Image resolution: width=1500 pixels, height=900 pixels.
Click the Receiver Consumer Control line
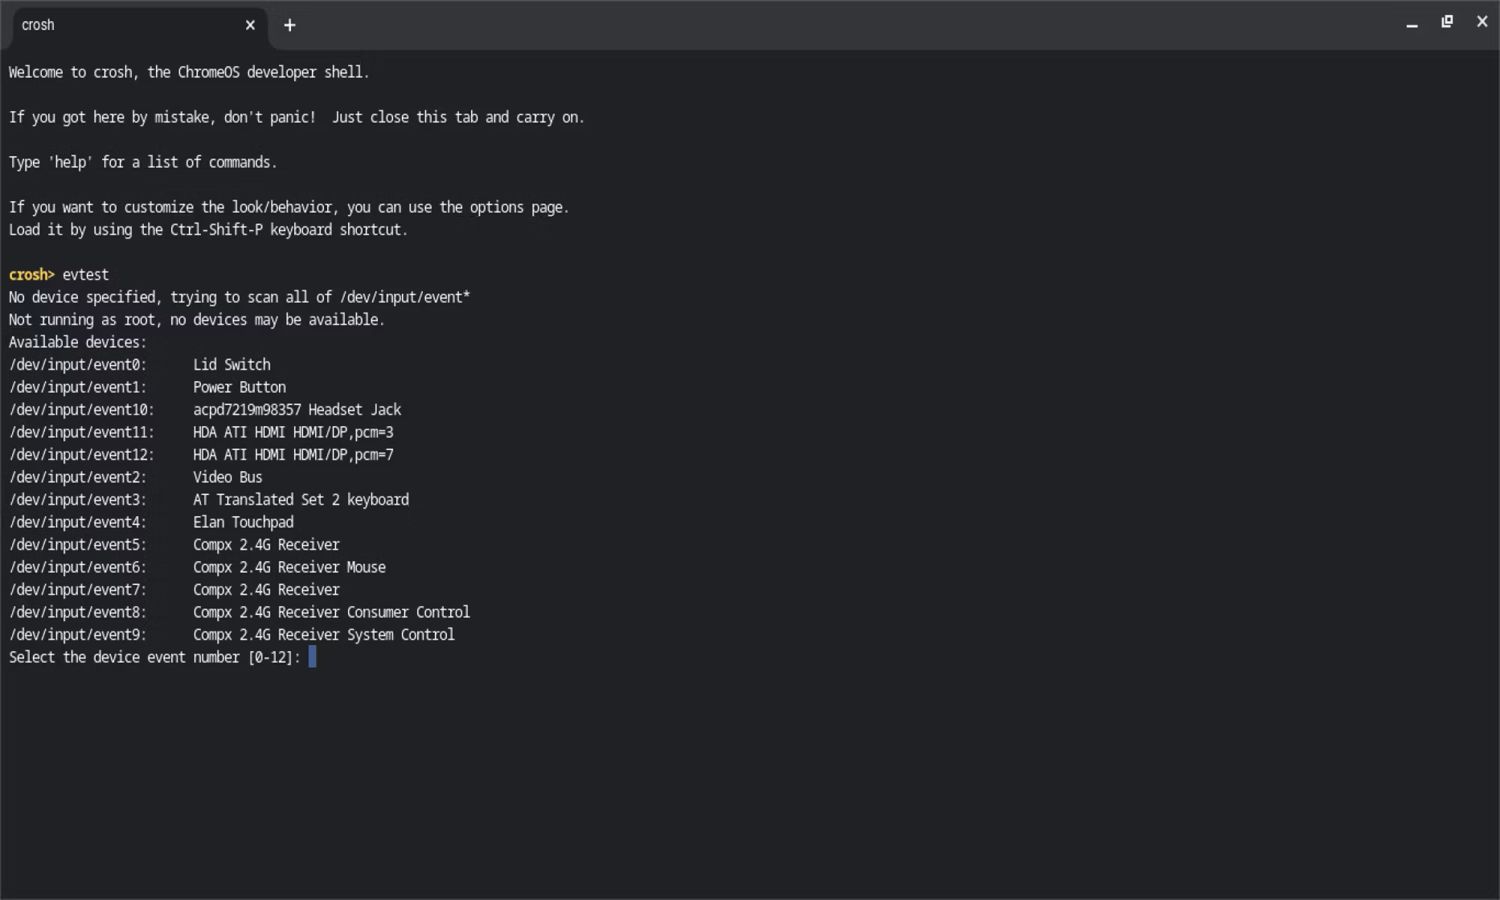click(331, 612)
